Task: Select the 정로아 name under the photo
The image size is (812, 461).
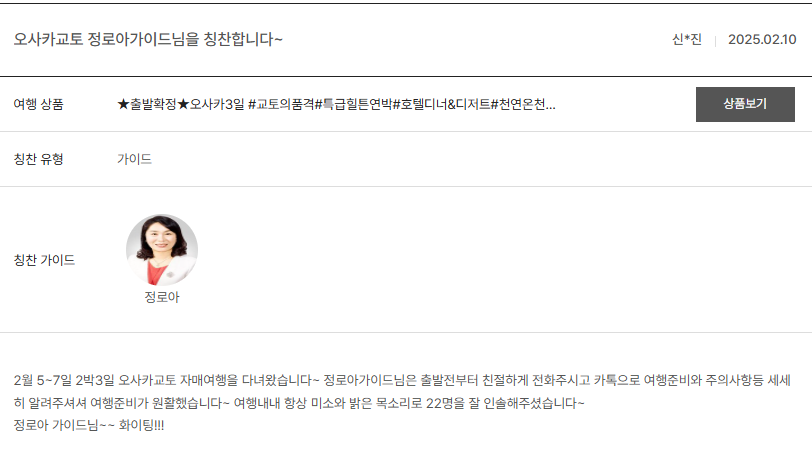Action: [x=162, y=297]
